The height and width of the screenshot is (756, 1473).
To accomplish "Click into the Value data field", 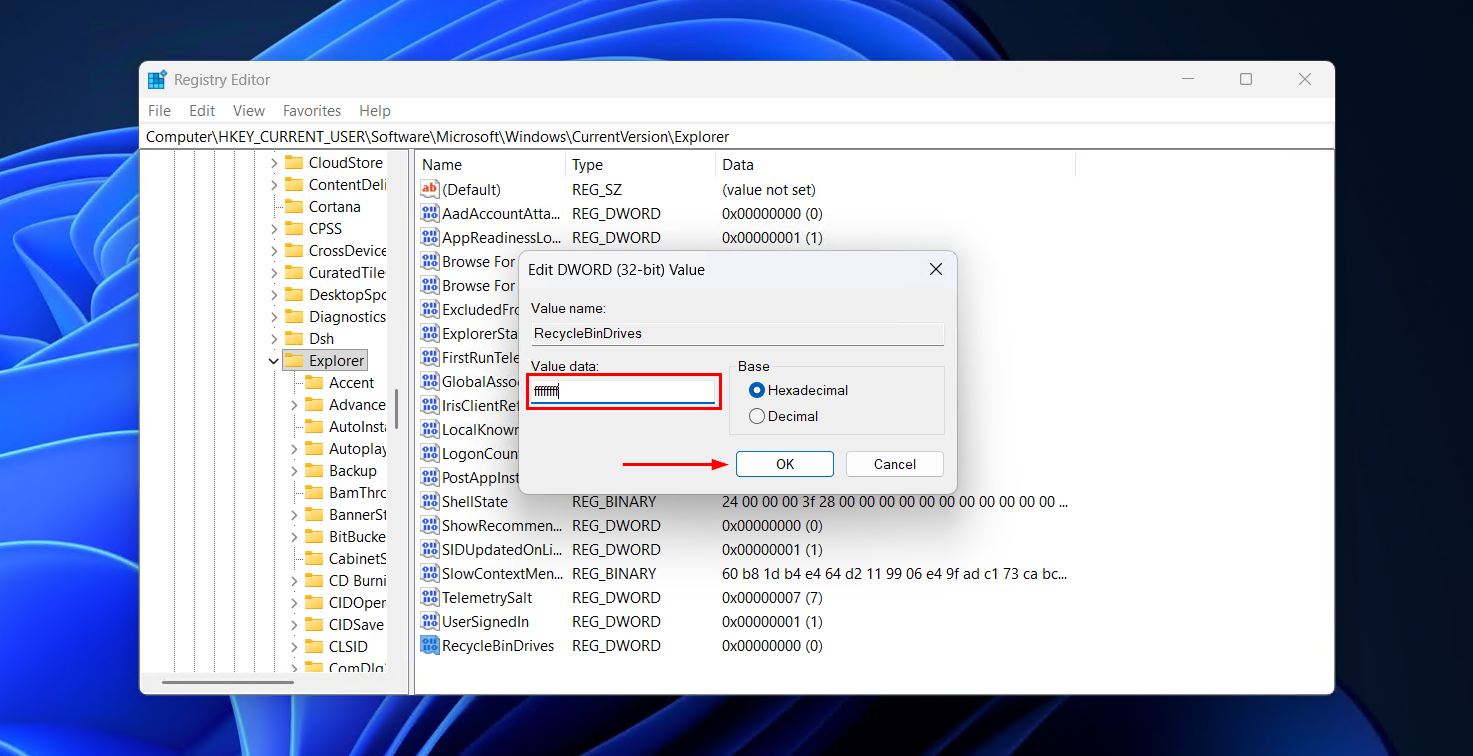I will [x=624, y=391].
